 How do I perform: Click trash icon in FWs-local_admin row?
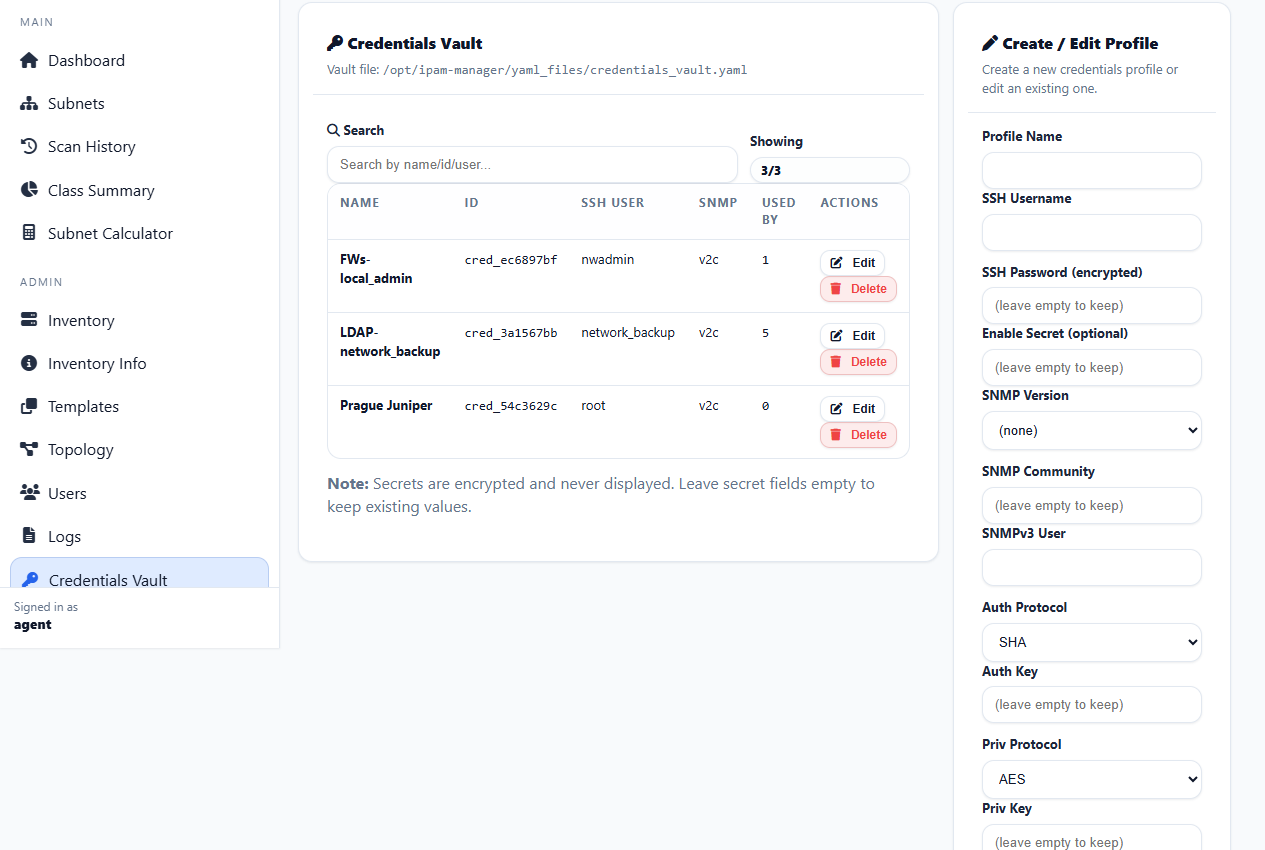(836, 289)
